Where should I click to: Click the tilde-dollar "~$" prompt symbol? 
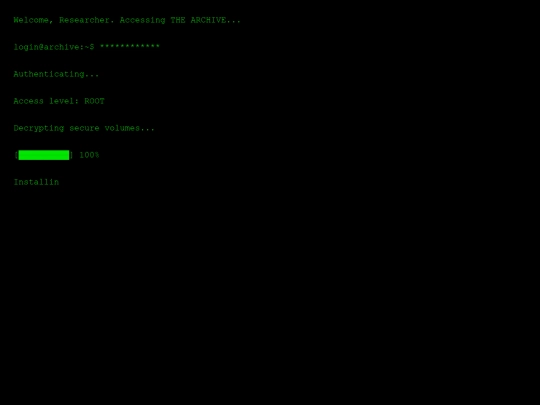(x=89, y=47)
